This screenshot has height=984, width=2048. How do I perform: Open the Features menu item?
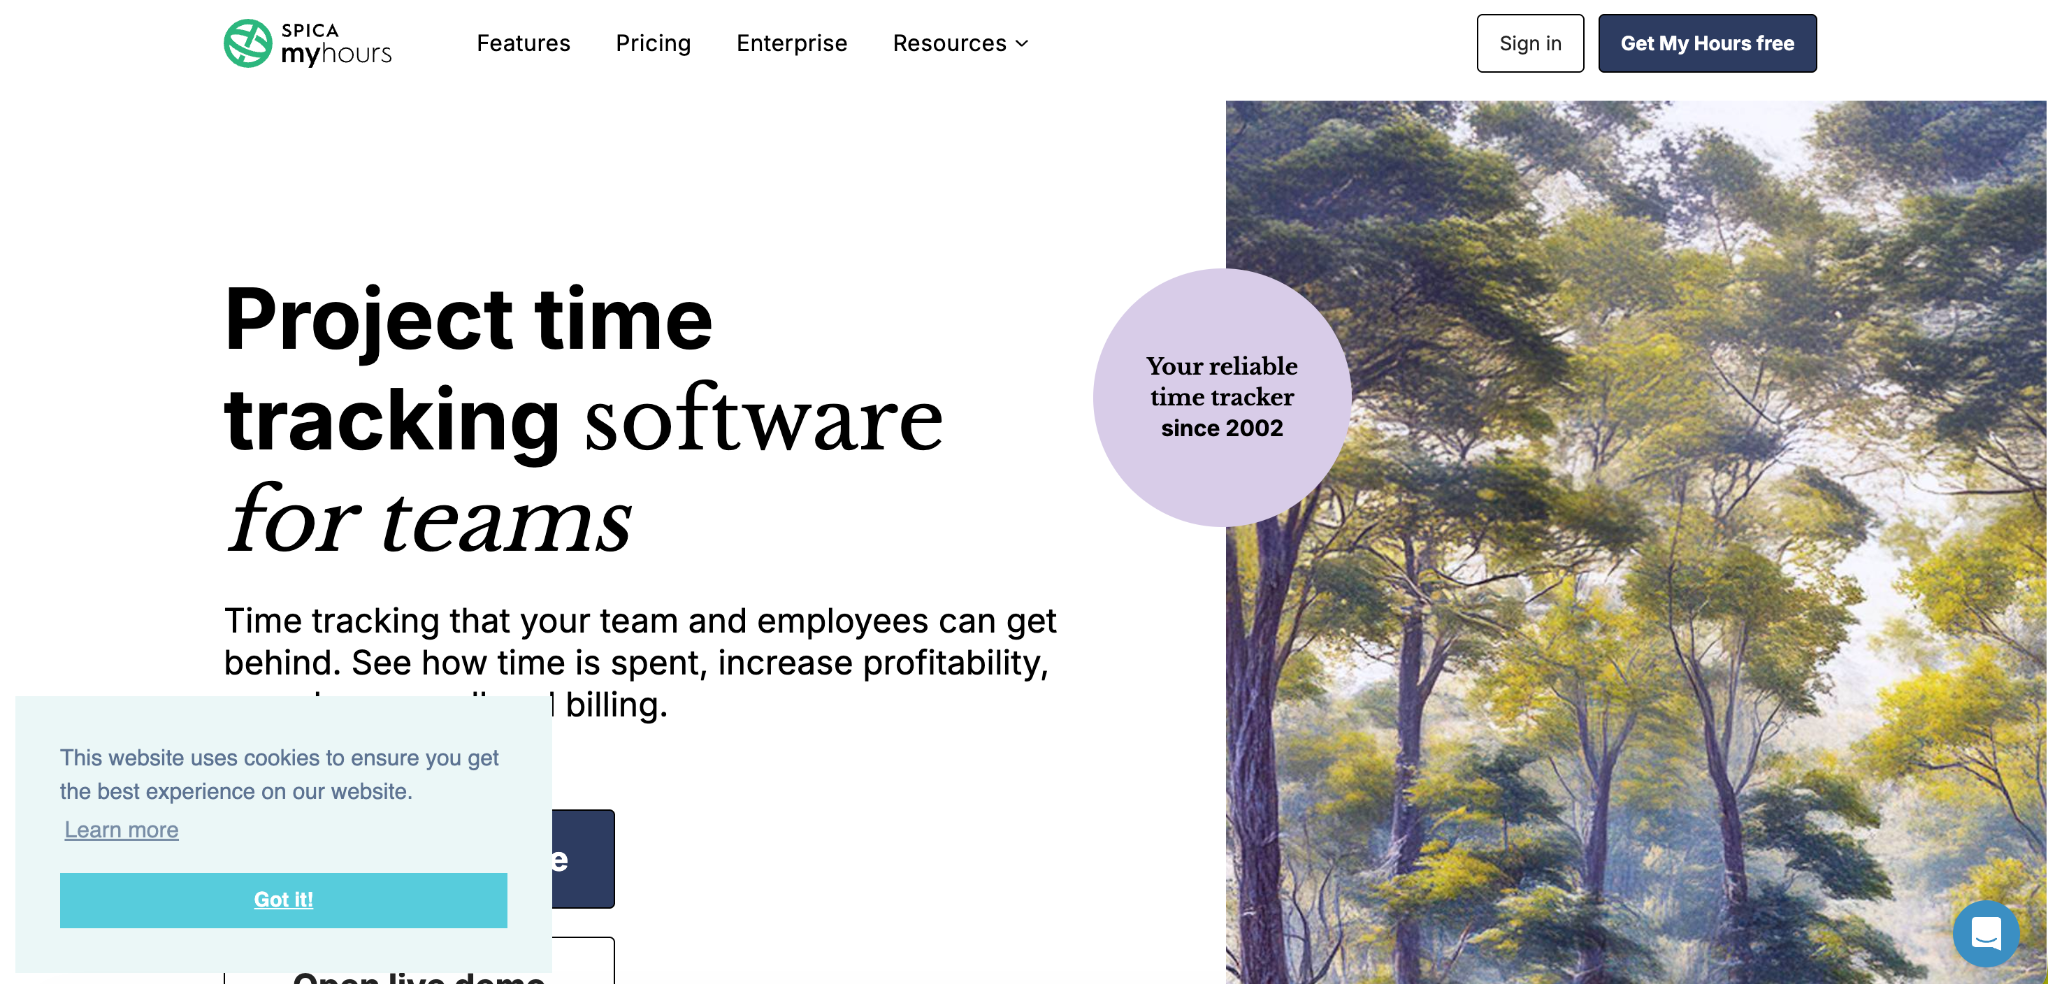[523, 43]
